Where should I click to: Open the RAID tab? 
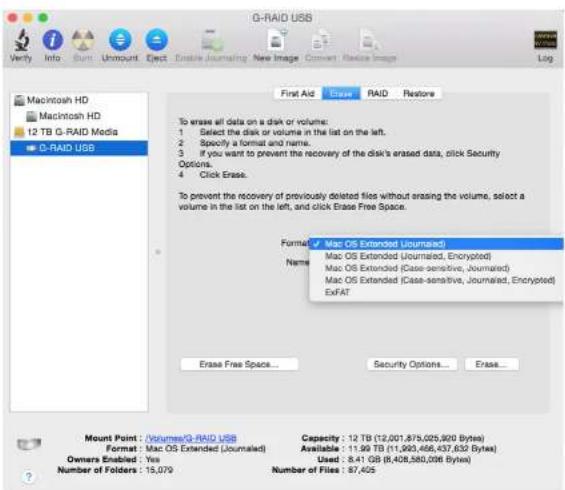coord(378,94)
